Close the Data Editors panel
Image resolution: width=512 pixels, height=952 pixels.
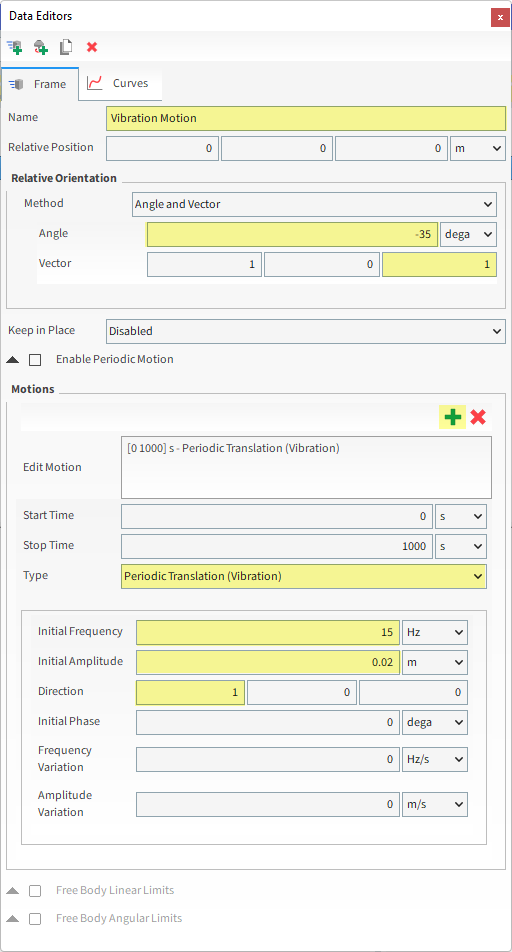coord(500,17)
